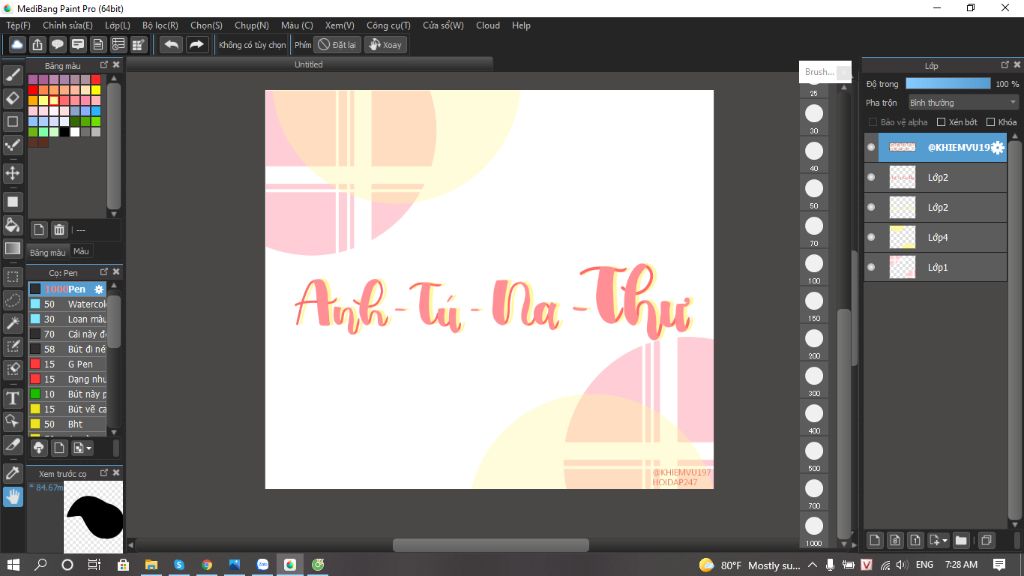Select the Lasso selection tool
Image resolution: width=1024 pixels, height=576 pixels.
[x=12, y=300]
